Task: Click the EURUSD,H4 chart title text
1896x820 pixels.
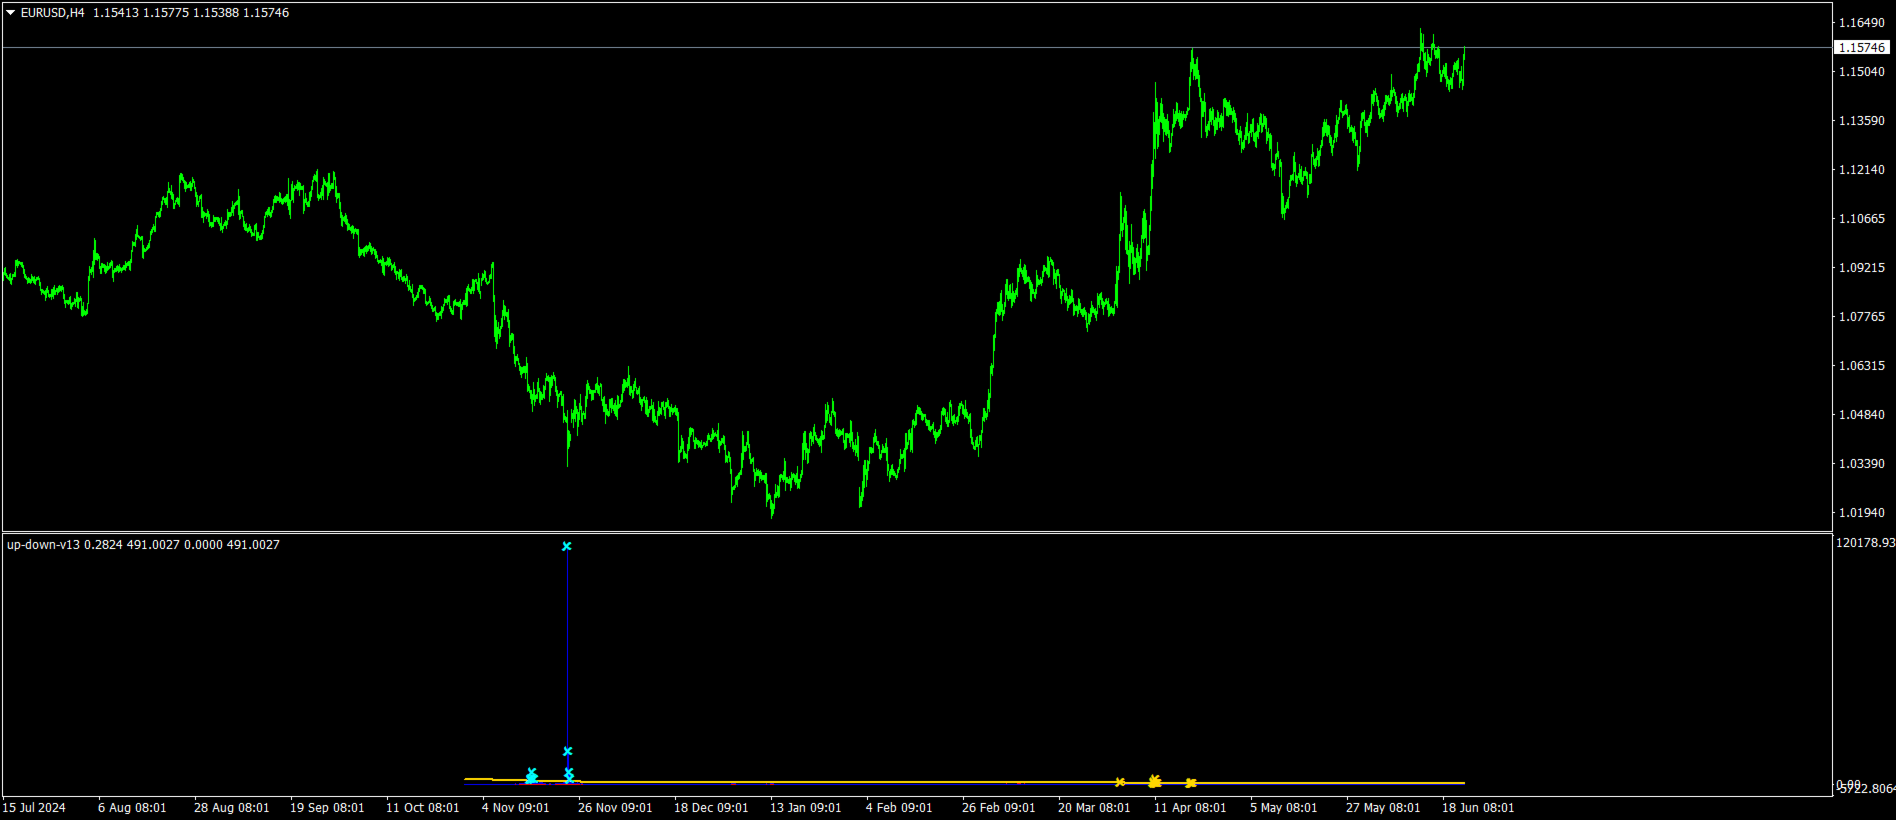Action: [x=52, y=13]
